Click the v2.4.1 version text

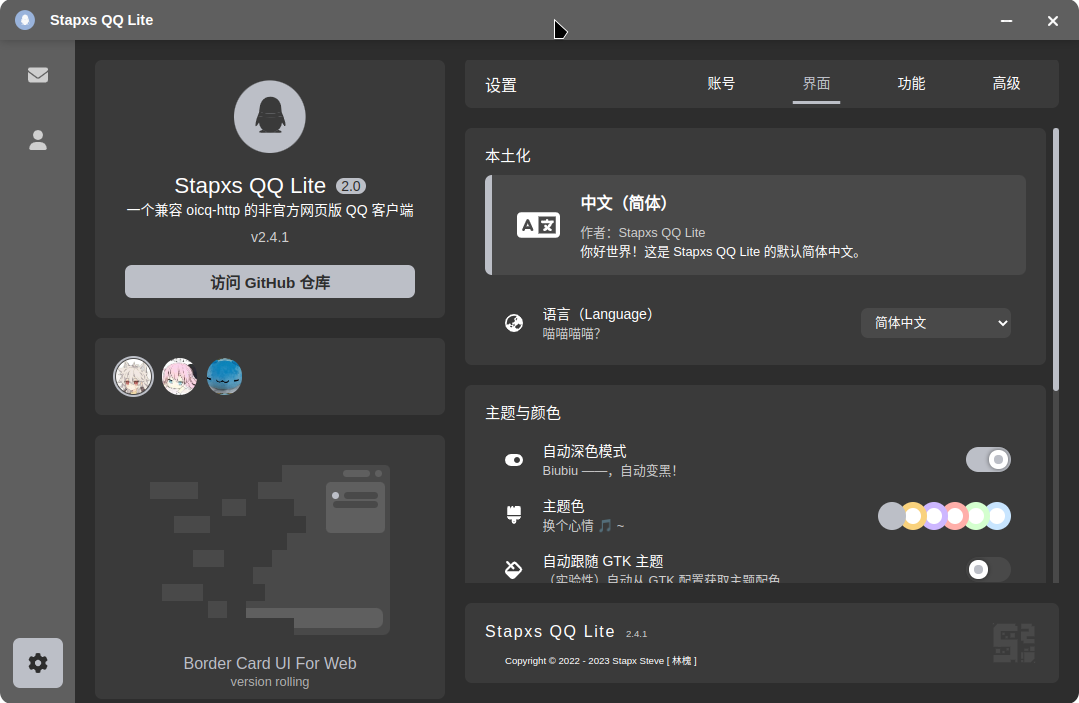click(270, 237)
